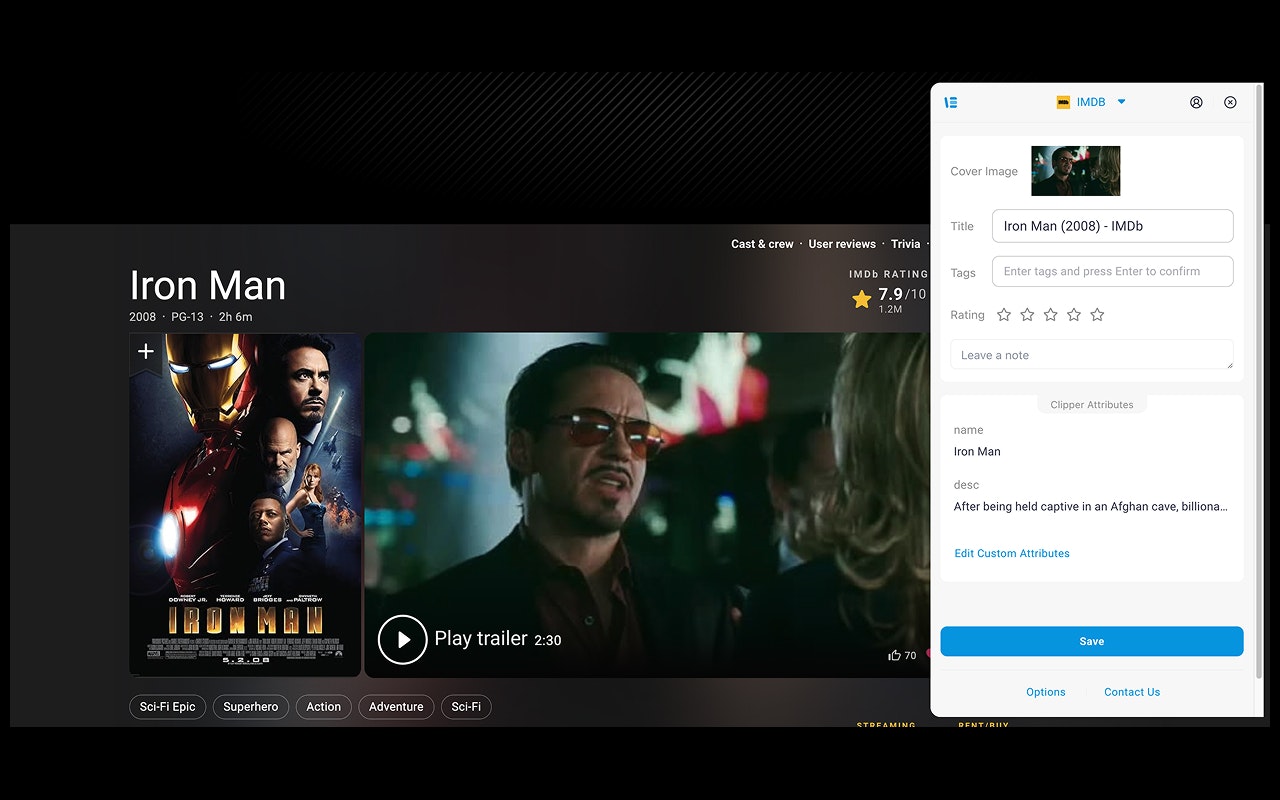The image size is (1280, 800).
Task: Select the name attribute value Iron Man
Action: click(x=977, y=452)
